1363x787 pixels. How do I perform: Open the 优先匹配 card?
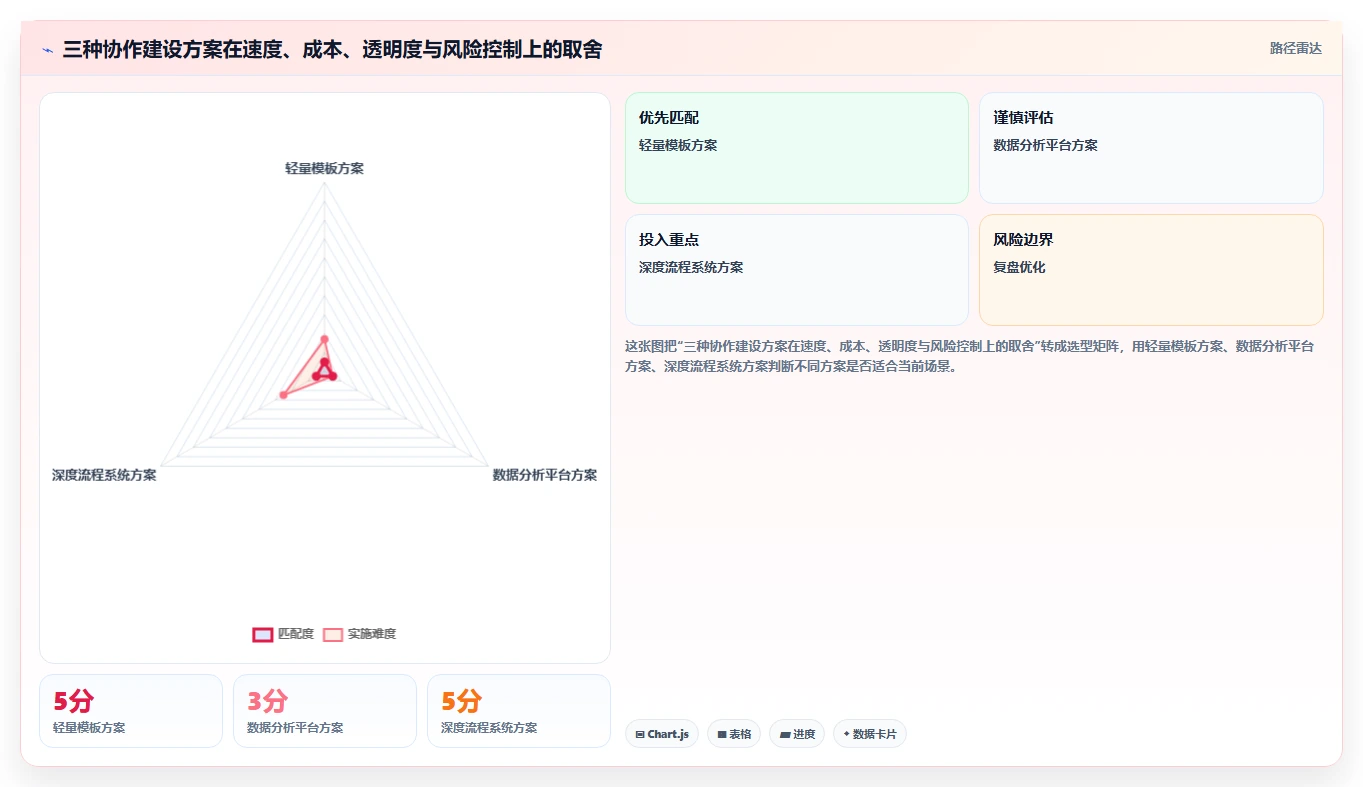pyautogui.click(x=797, y=148)
